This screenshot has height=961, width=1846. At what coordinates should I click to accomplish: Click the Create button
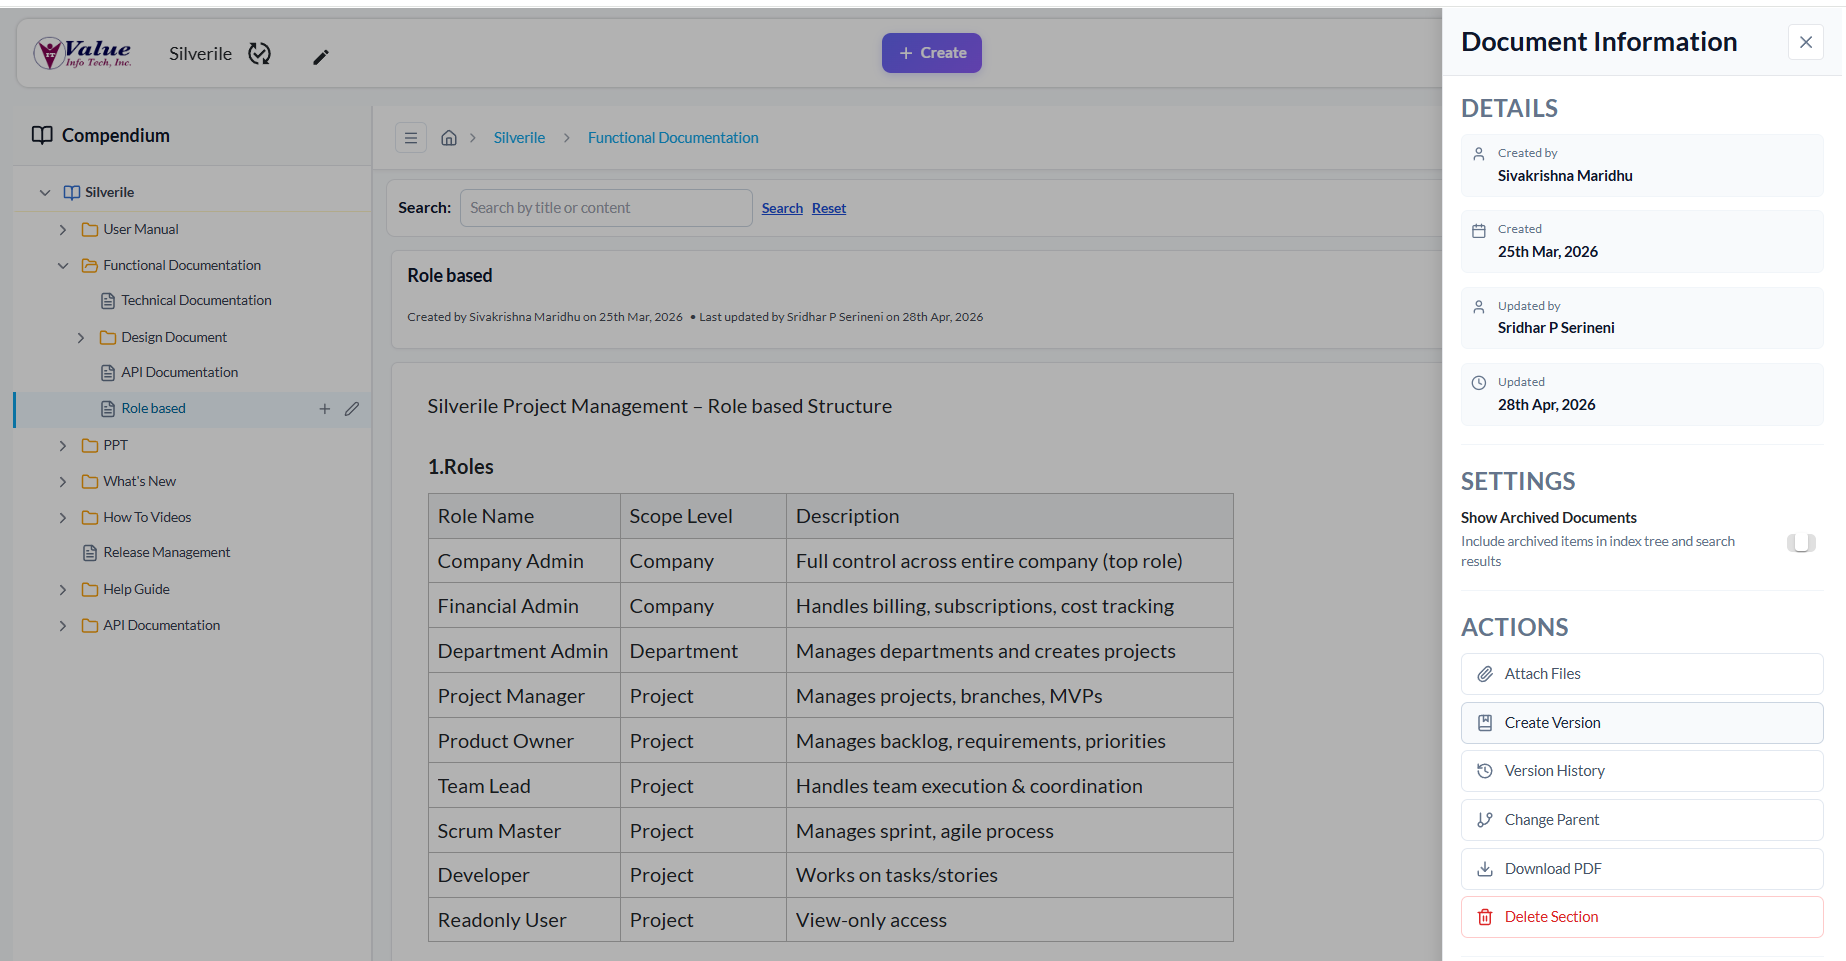[932, 53]
